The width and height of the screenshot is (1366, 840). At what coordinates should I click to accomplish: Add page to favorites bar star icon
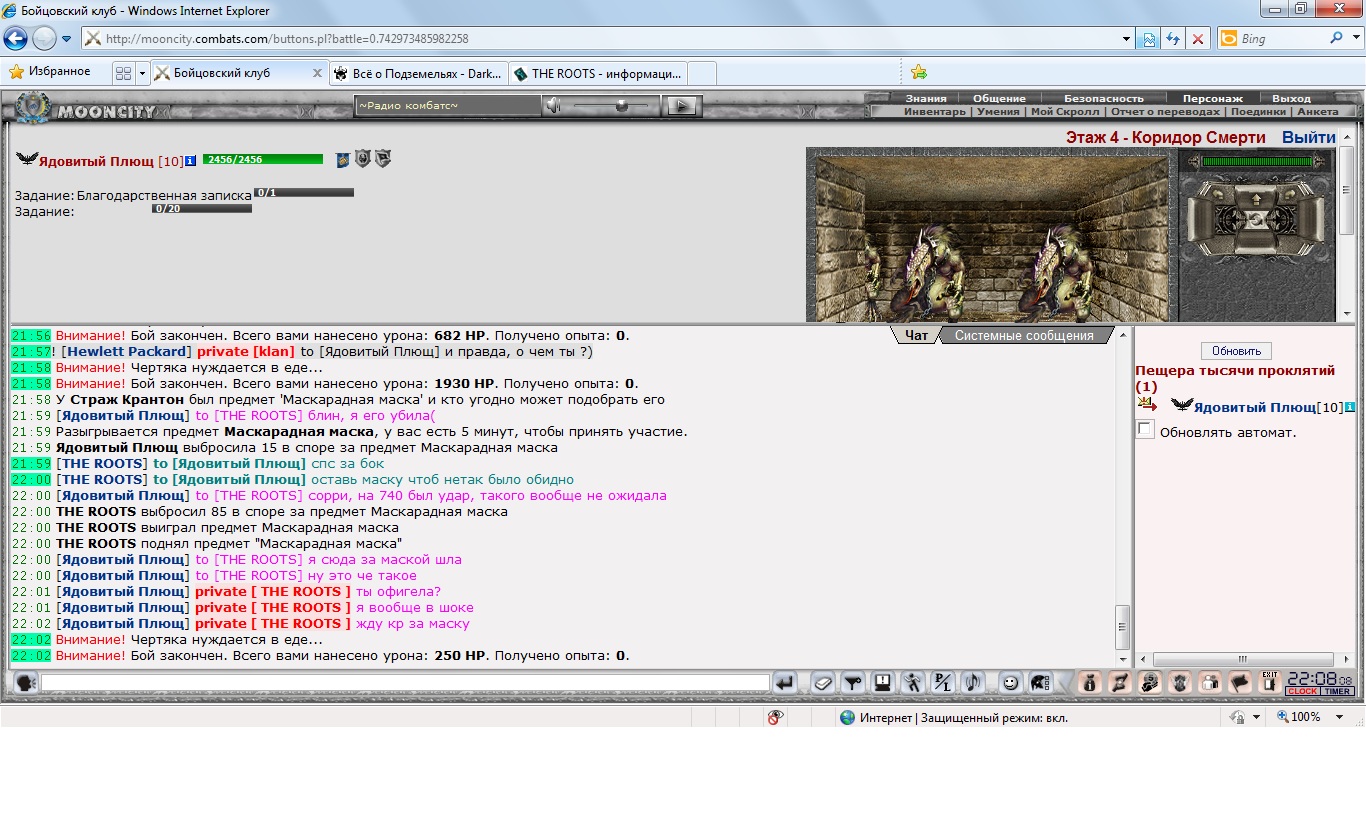(x=919, y=72)
